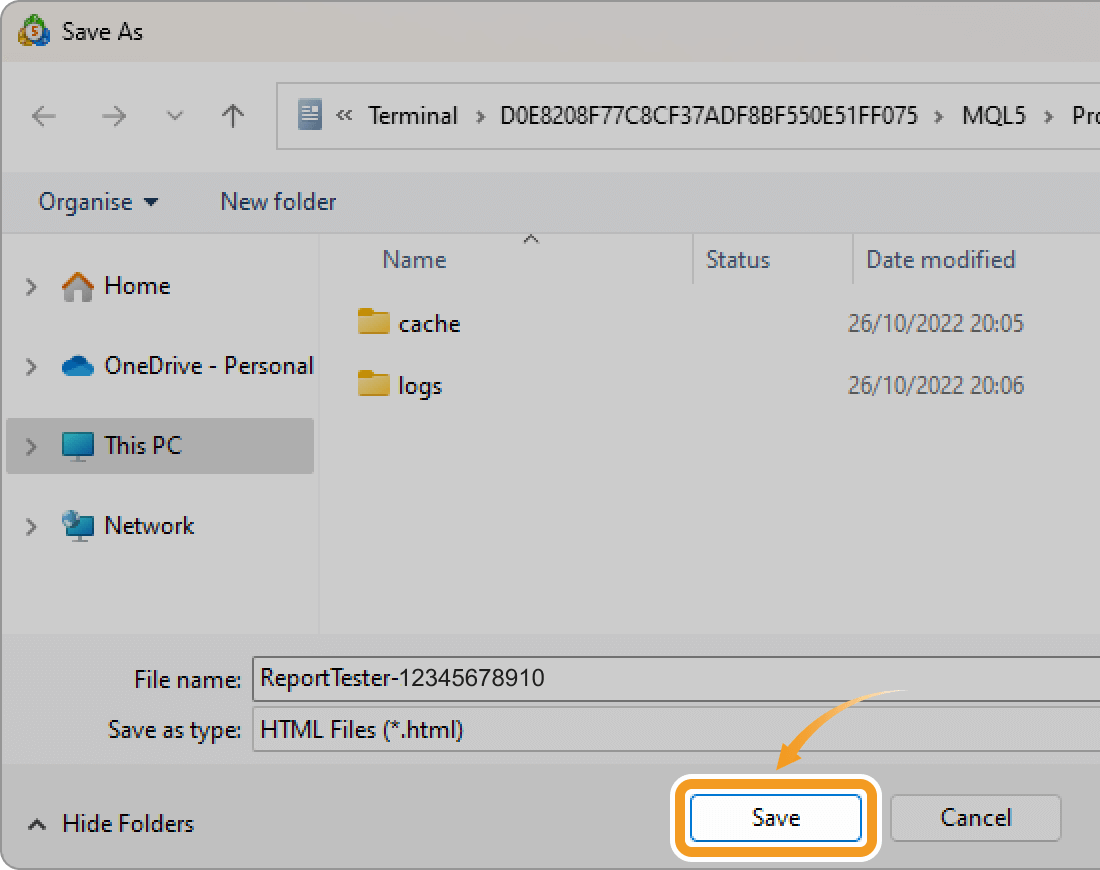Image resolution: width=1100 pixels, height=870 pixels.
Task: Show hidden path via double-chevron in breadcrumb
Action: pos(344,116)
